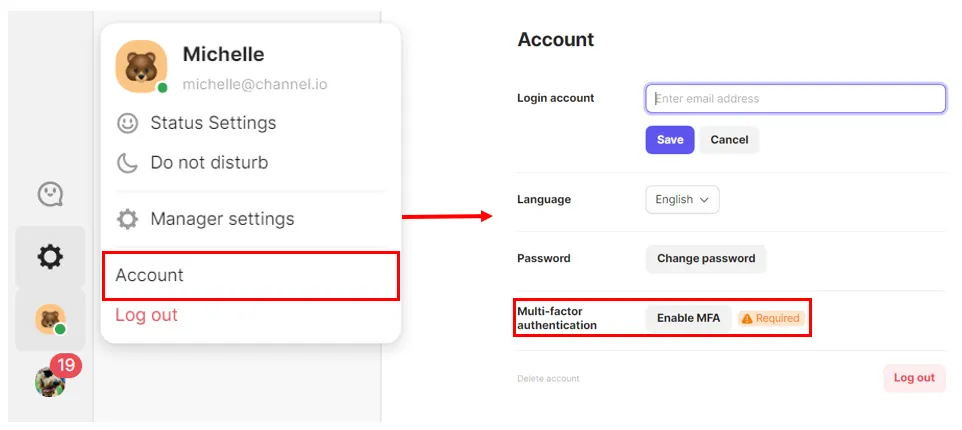Click the bear avatar in sidebar

pos(50,319)
